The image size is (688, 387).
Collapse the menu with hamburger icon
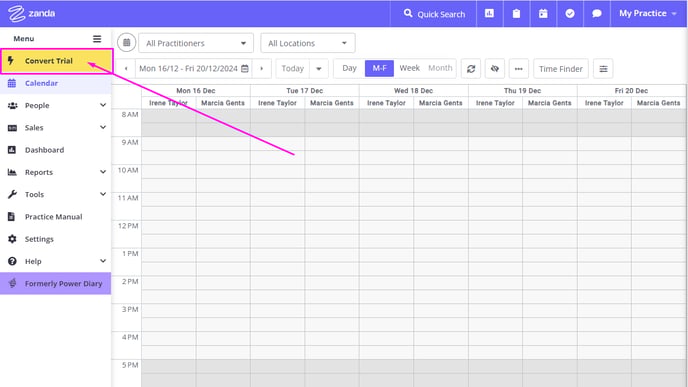click(97, 39)
